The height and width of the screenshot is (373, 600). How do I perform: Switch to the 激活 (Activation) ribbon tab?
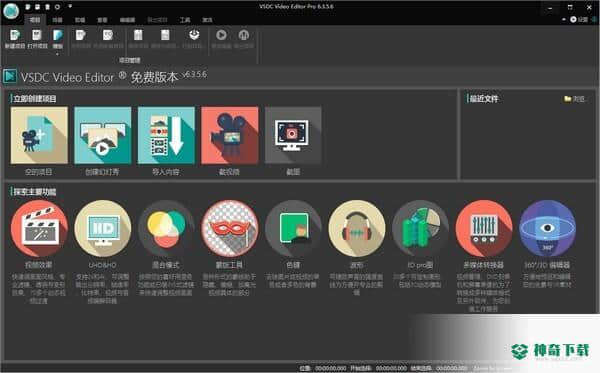point(207,20)
